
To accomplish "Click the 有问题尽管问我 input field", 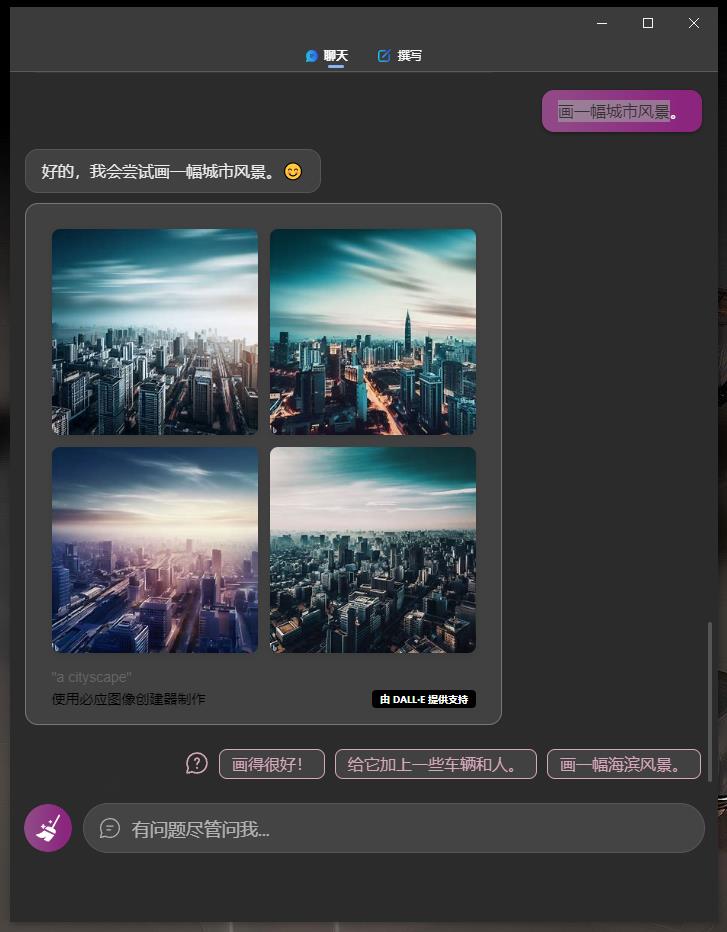I will coord(394,828).
